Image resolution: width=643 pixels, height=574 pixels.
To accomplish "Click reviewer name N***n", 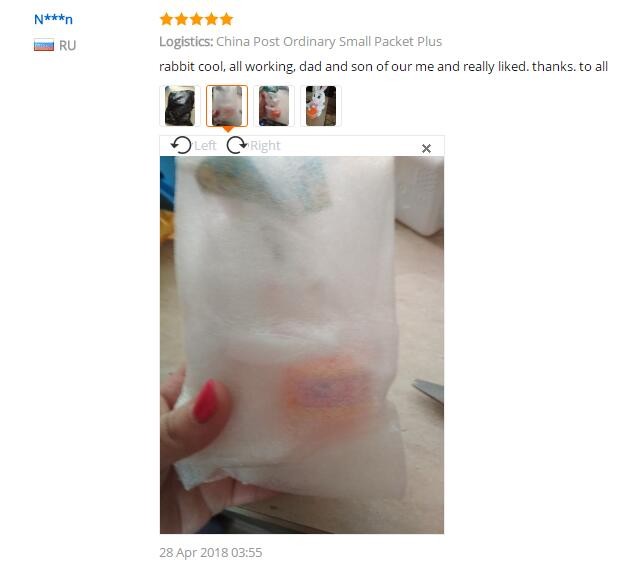I will [53, 19].
